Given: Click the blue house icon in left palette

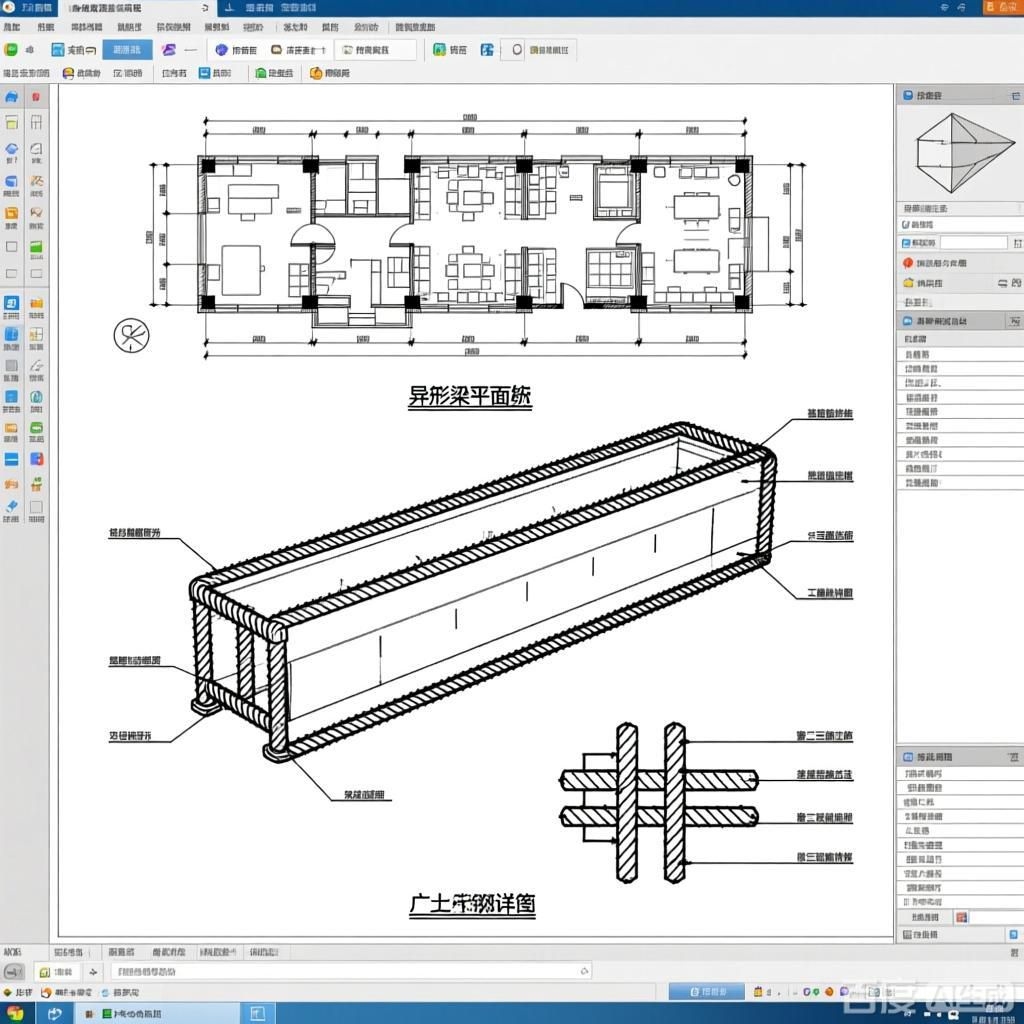Looking at the screenshot, I should (x=11, y=98).
